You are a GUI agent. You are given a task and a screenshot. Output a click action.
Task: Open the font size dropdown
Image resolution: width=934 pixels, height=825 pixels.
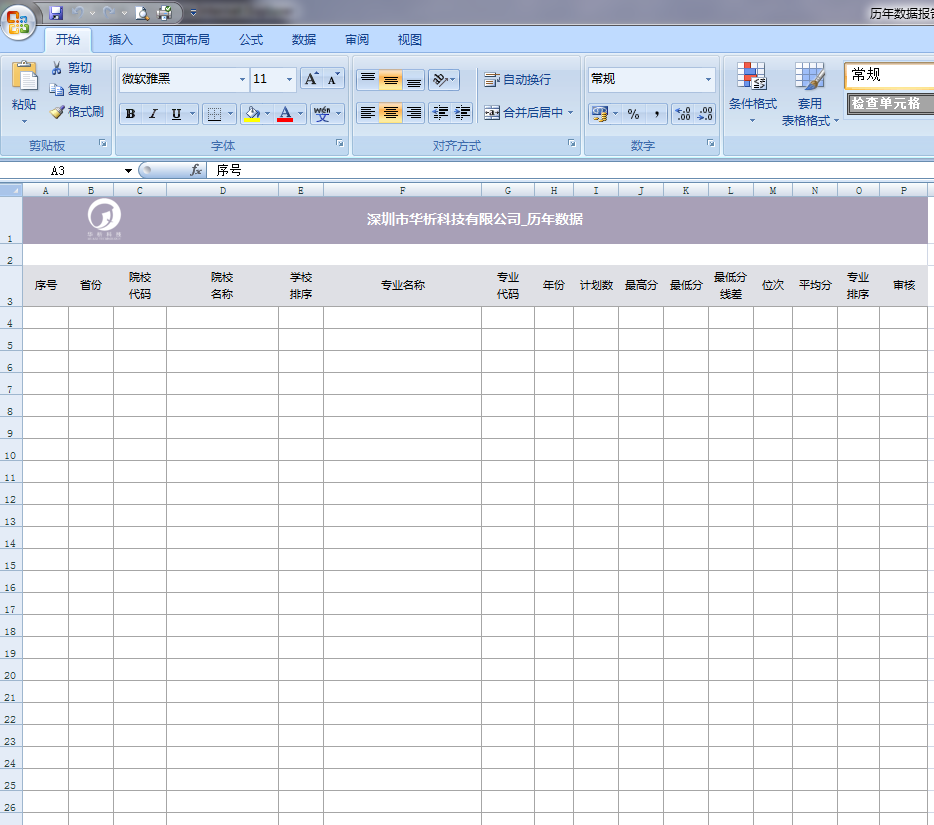(x=289, y=79)
